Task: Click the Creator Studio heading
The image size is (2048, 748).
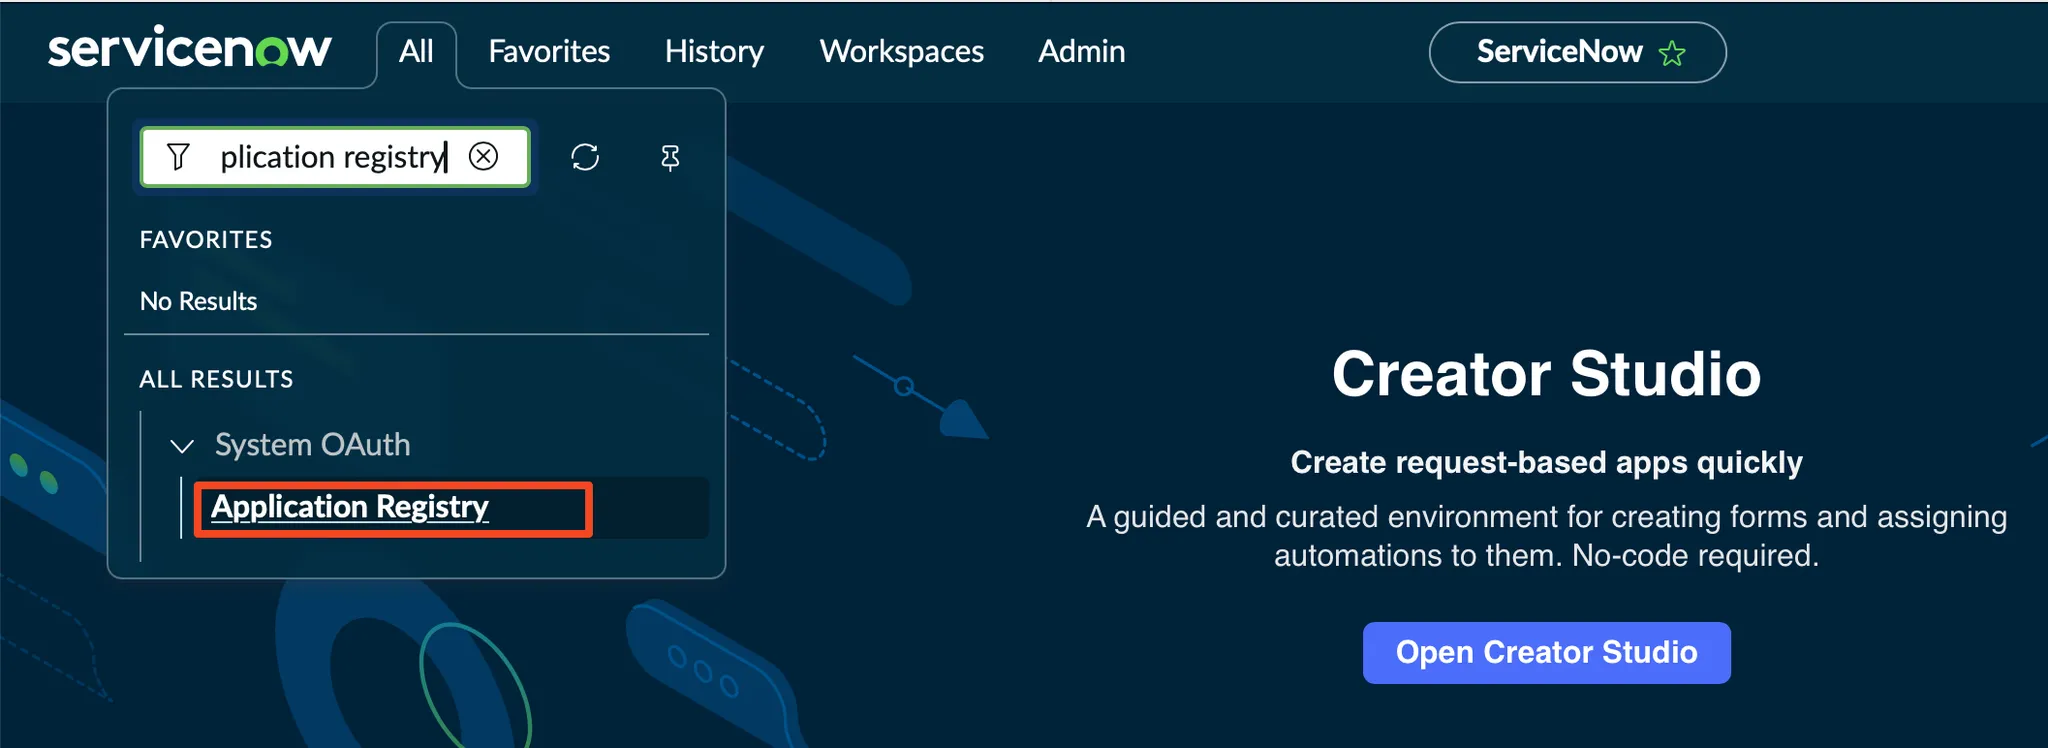Action: 1546,374
